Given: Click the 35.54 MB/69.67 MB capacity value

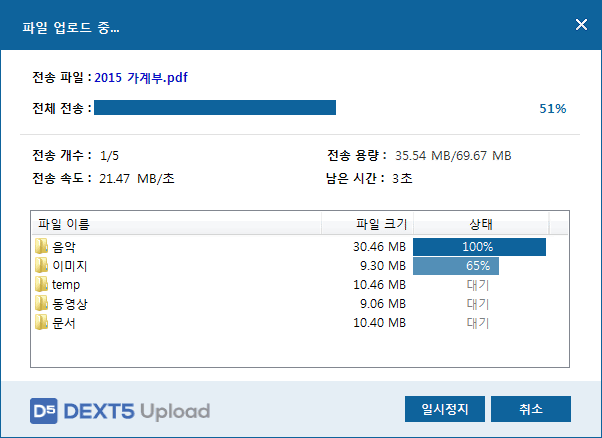Looking at the screenshot, I should tap(453, 156).
